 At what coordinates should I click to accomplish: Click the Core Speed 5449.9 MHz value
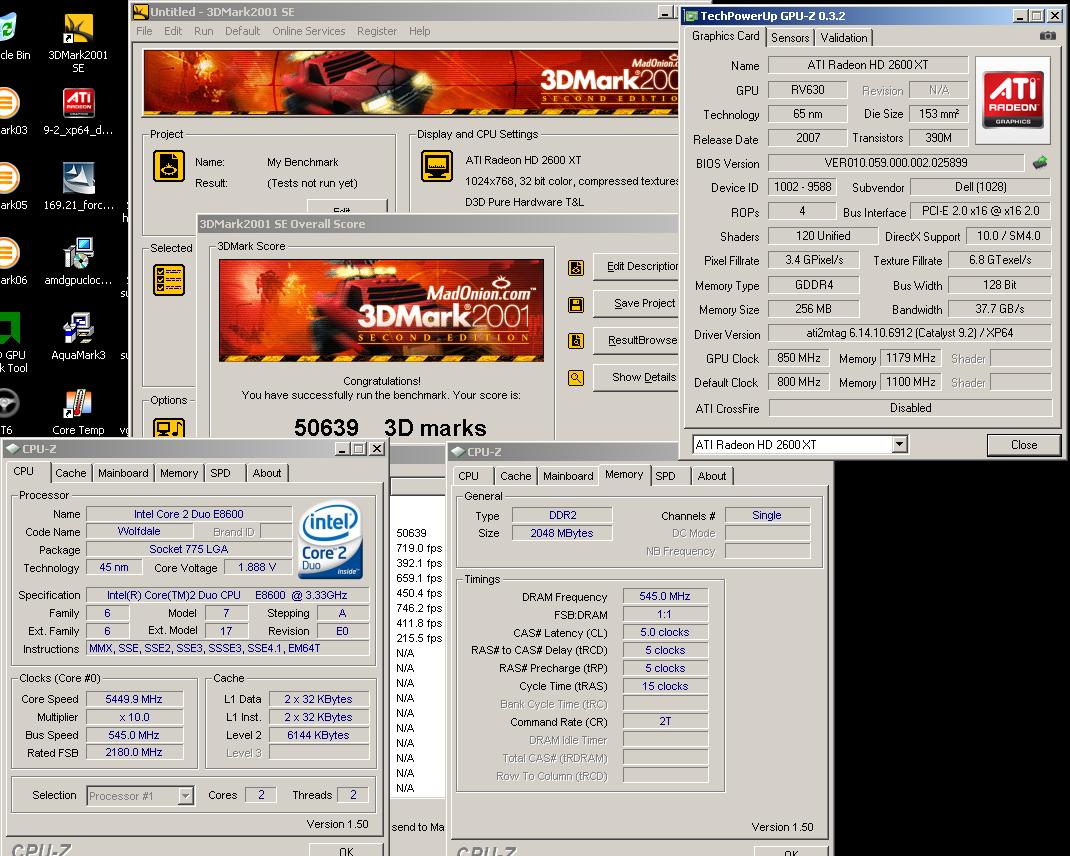[x=134, y=699]
